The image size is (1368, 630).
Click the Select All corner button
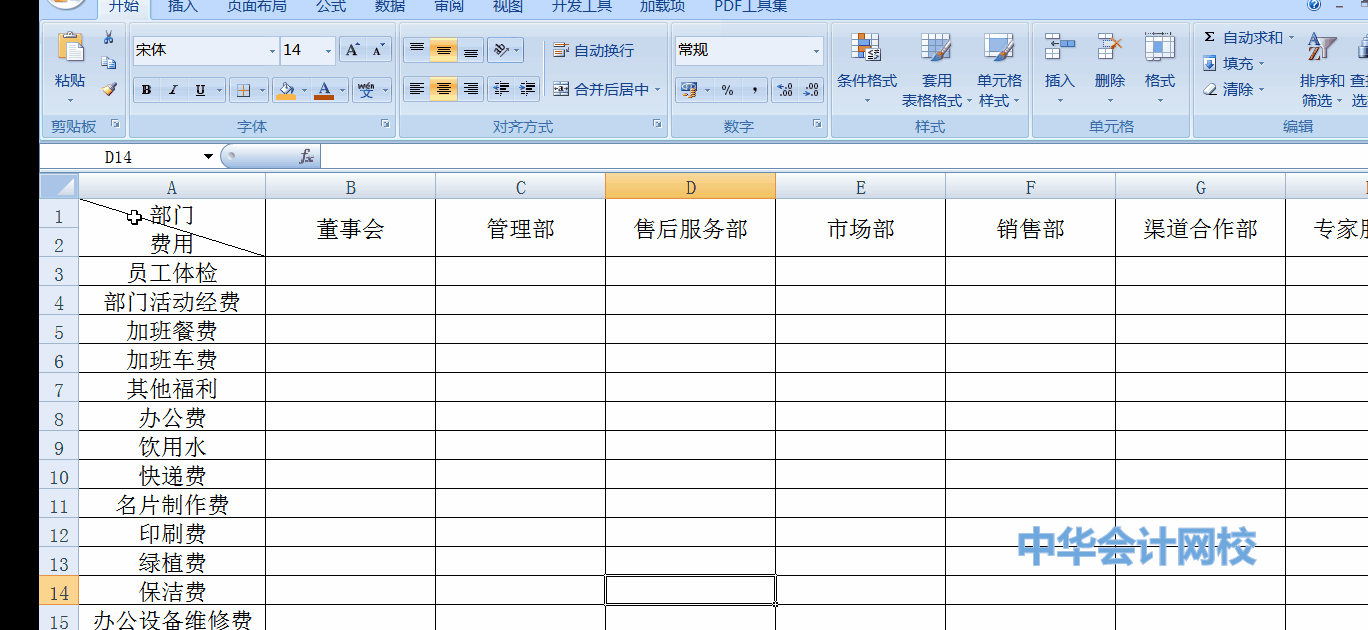click(x=59, y=186)
